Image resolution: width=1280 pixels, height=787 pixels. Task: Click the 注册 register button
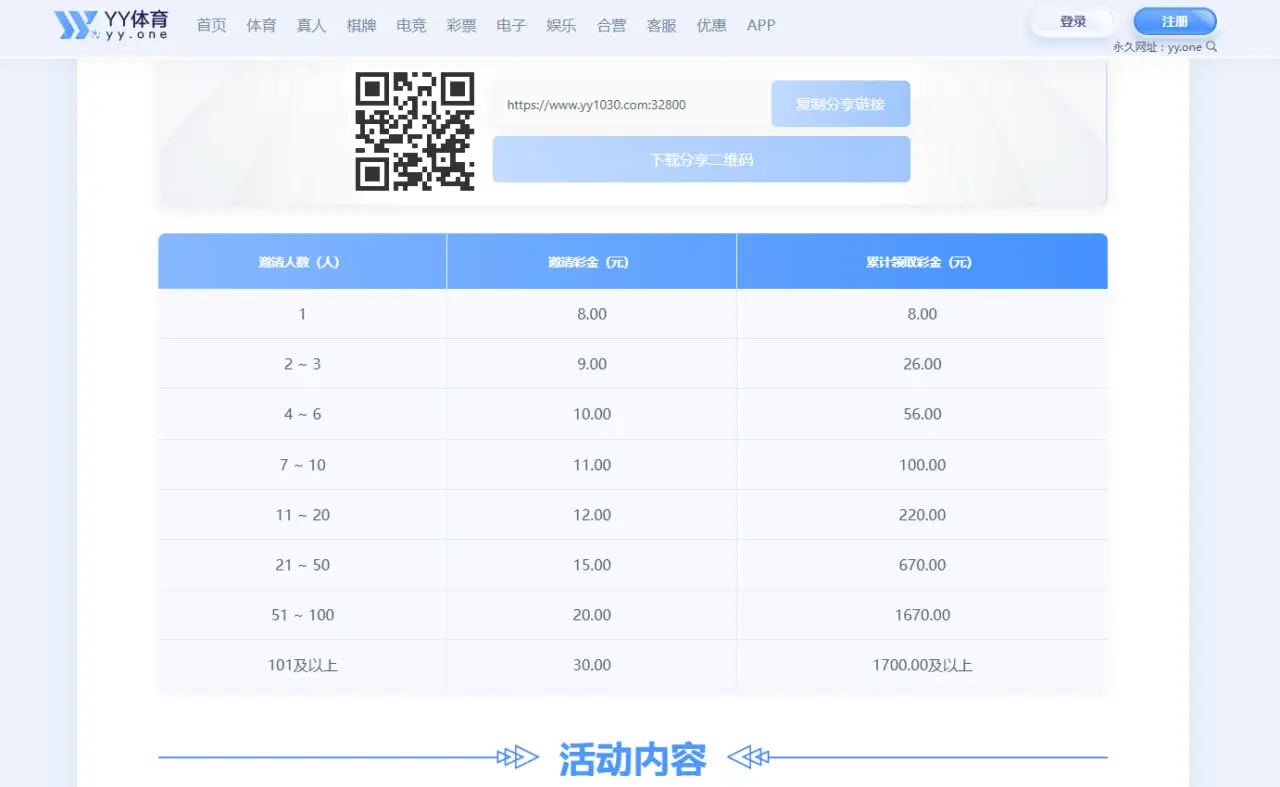coord(1174,20)
